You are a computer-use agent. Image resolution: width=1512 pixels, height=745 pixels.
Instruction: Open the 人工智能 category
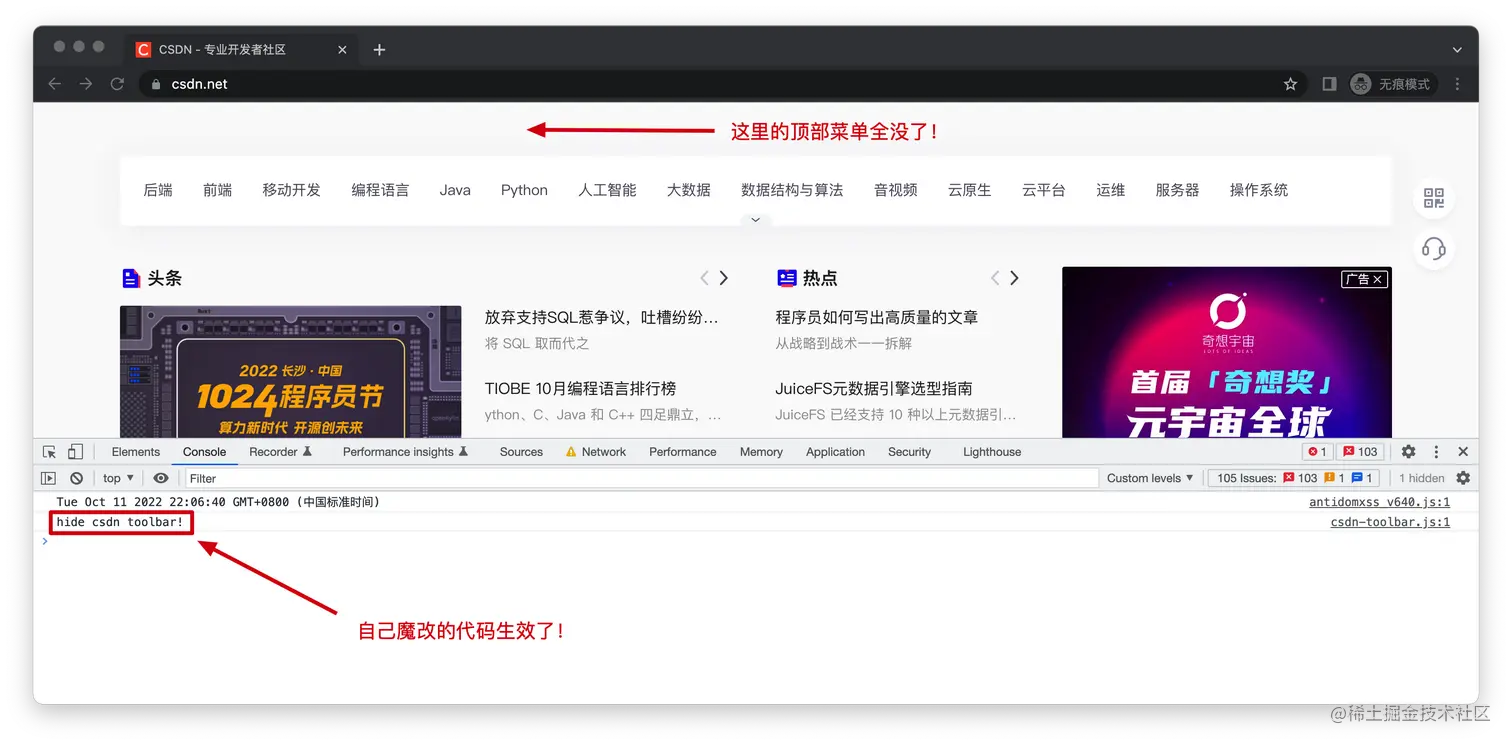tap(607, 190)
